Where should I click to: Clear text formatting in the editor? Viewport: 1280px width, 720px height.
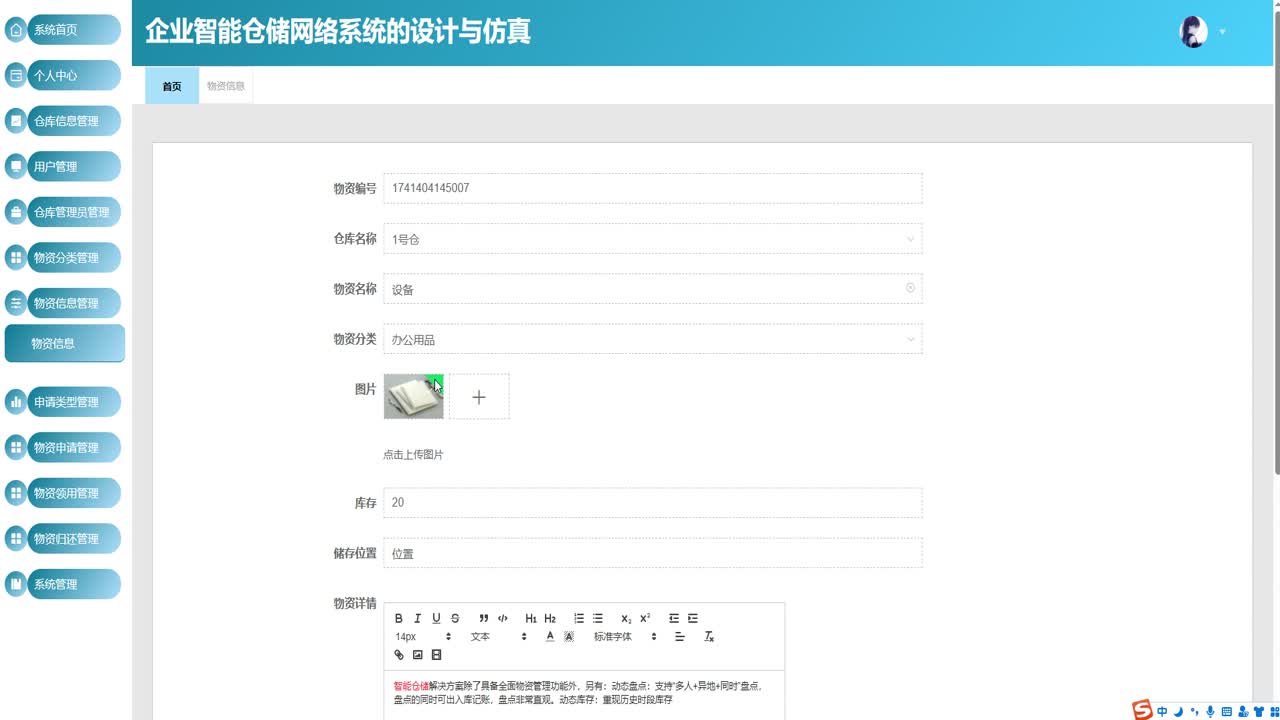(709, 636)
